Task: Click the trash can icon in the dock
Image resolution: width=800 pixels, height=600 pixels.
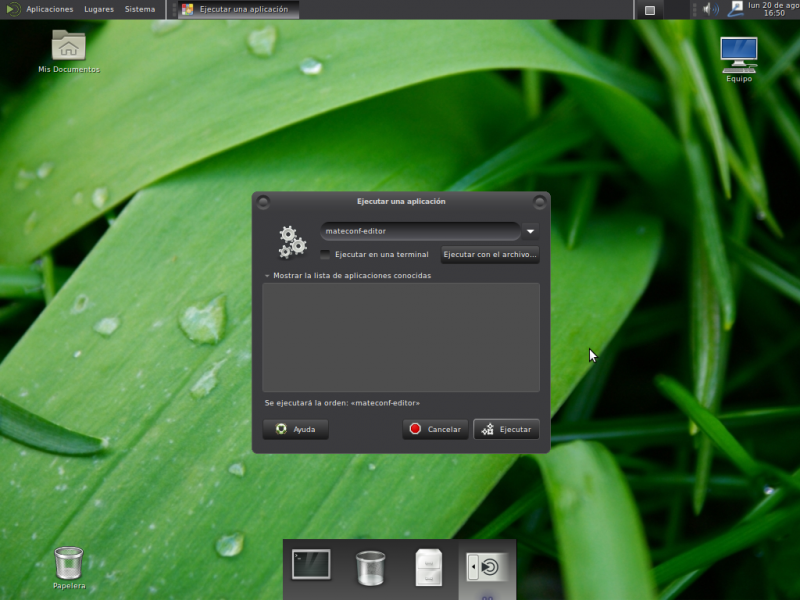Action: coord(370,567)
